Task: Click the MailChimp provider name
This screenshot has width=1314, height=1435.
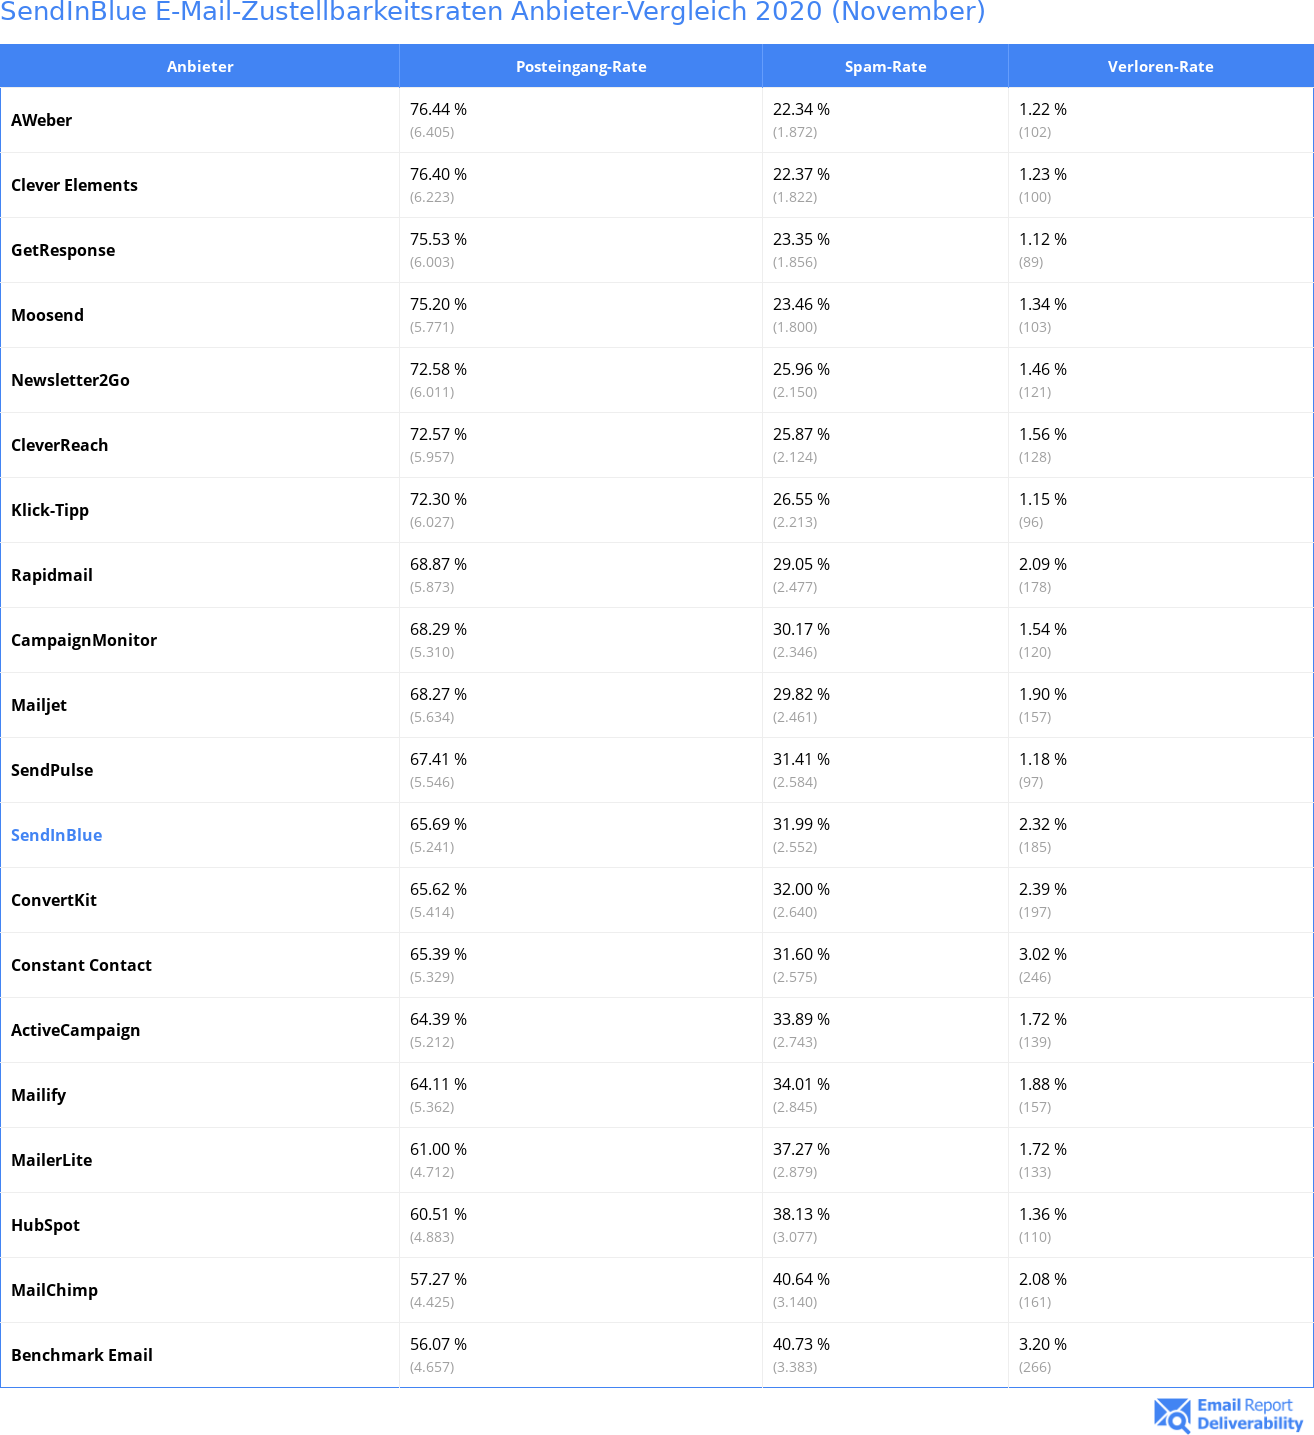Action: pyautogui.click(x=54, y=1290)
